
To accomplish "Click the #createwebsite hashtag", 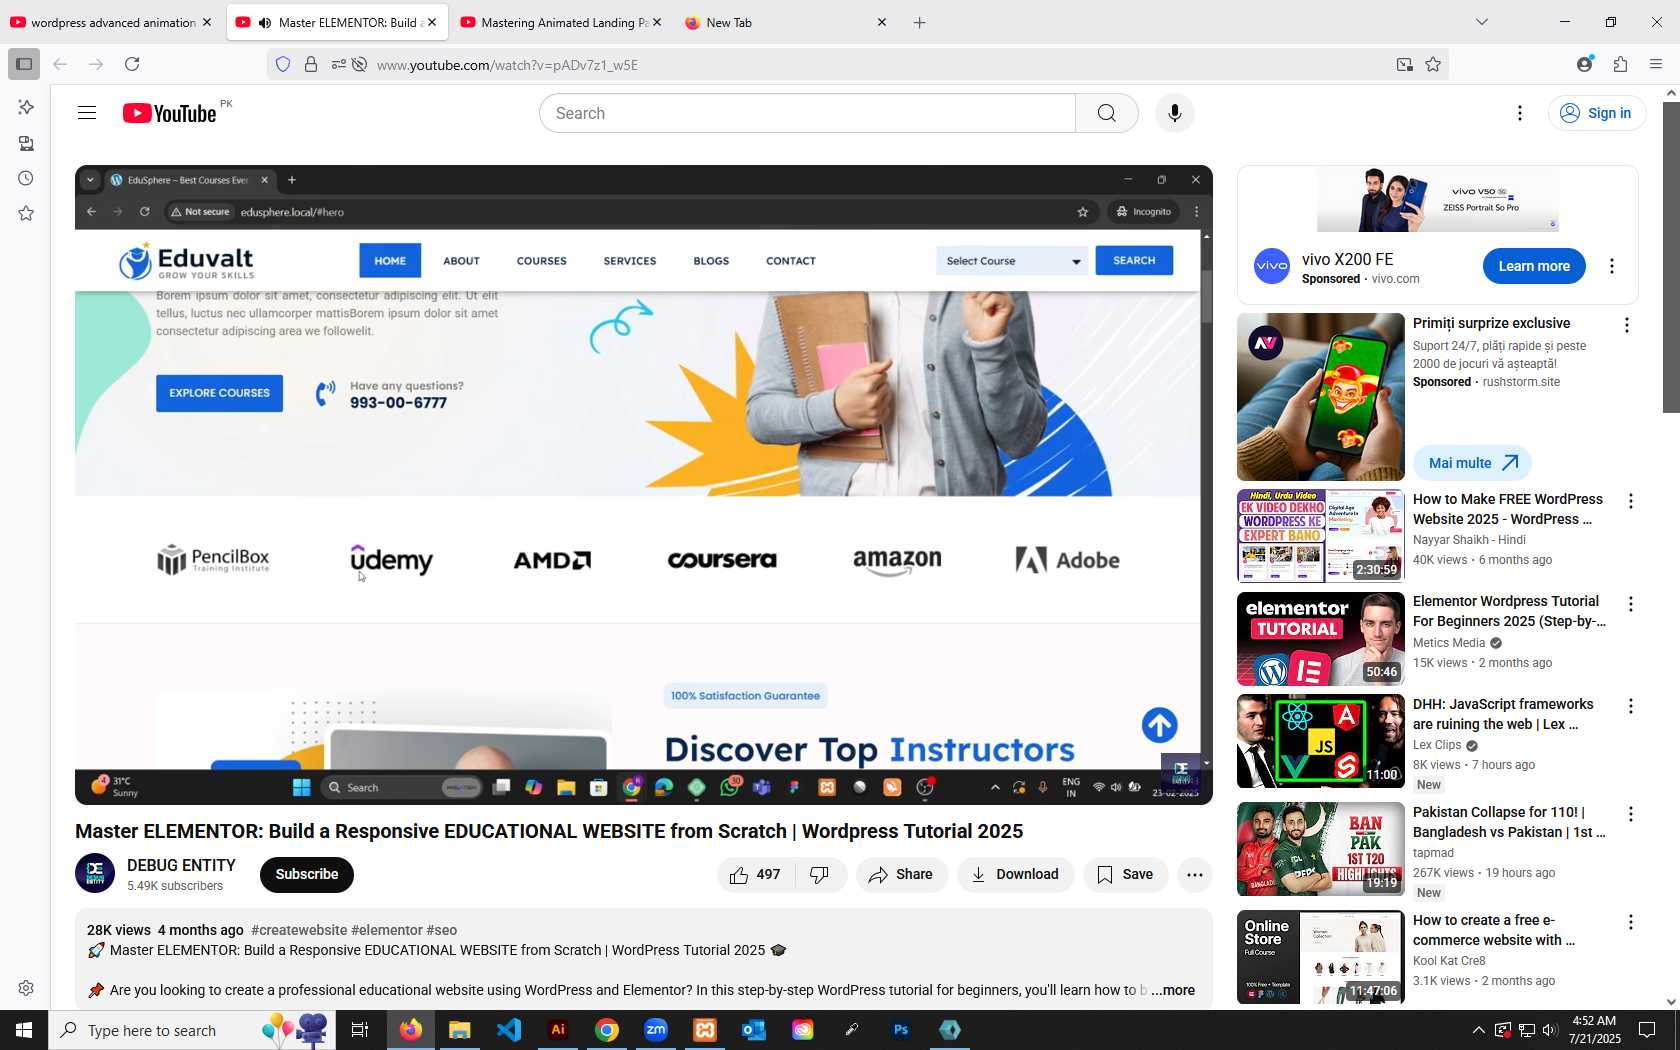I will tap(299, 930).
